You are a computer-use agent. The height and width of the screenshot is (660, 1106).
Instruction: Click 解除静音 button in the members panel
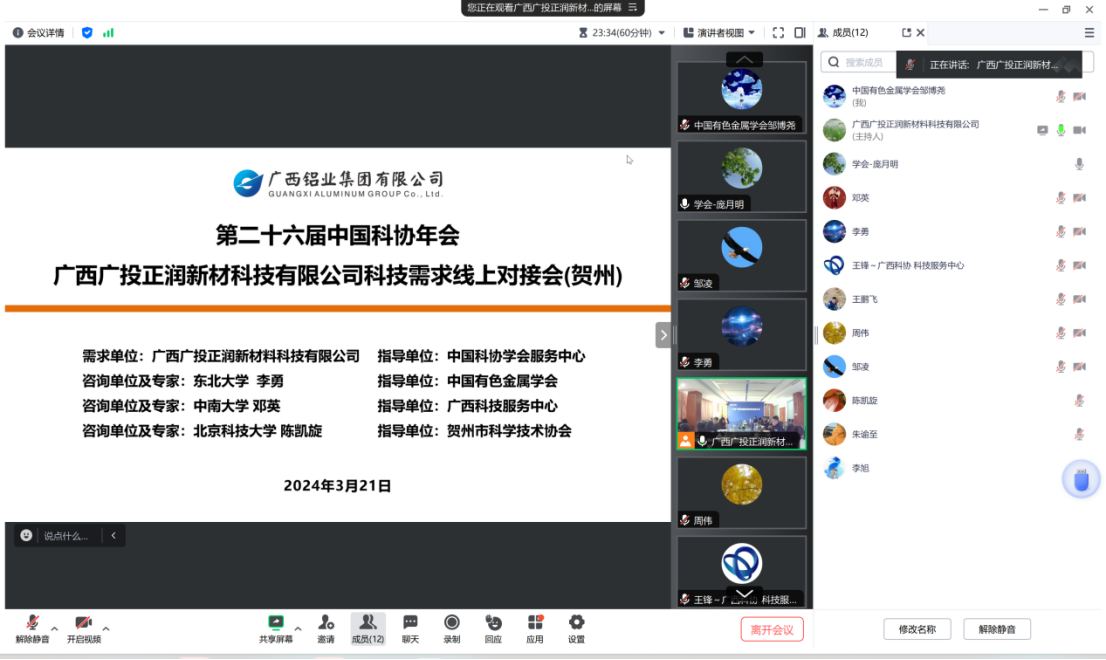pyautogui.click(x=997, y=629)
